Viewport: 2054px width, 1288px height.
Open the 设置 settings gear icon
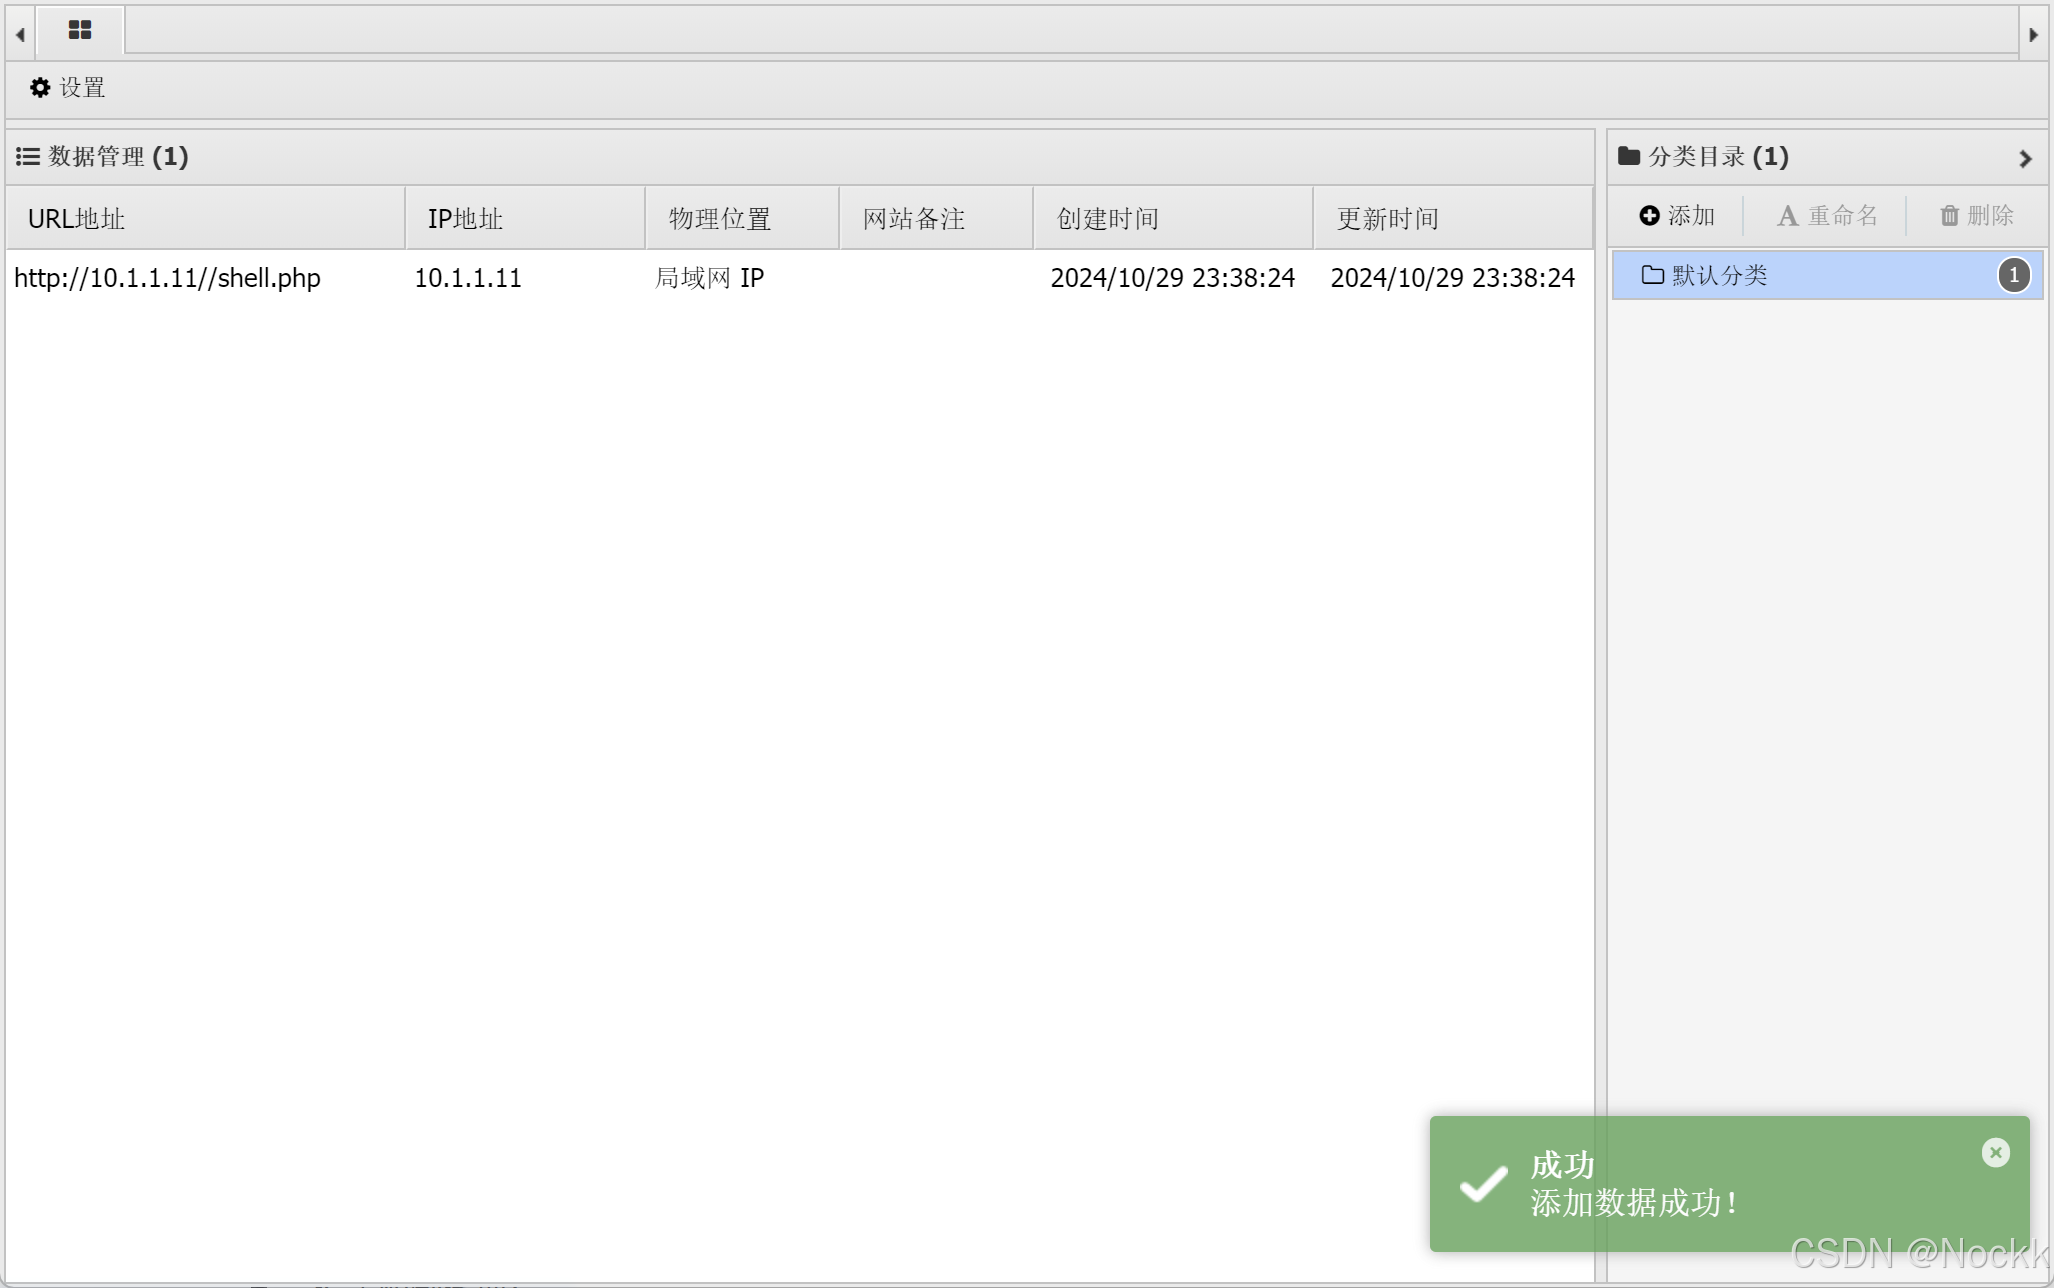39,88
